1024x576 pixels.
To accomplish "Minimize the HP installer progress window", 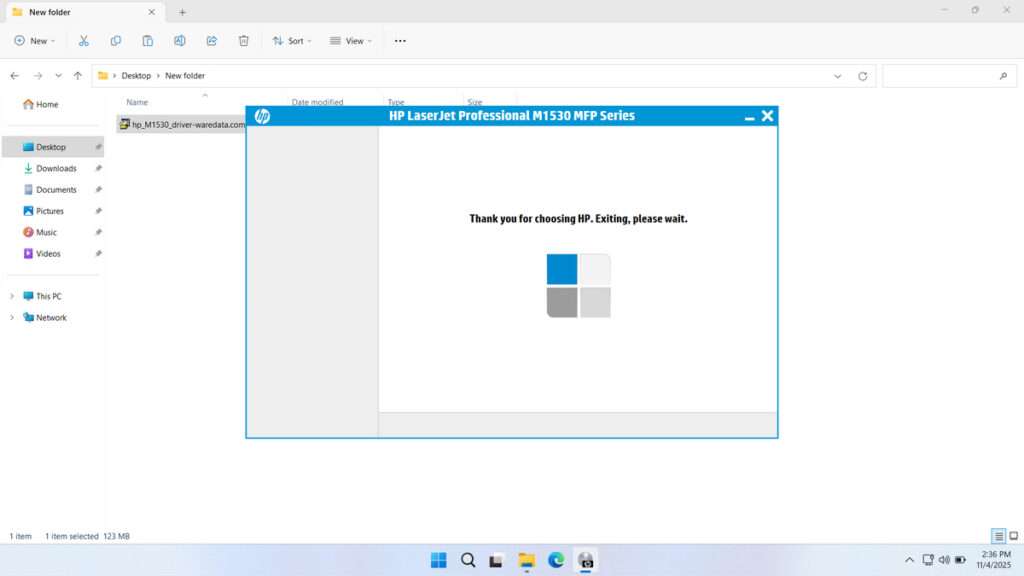I will pyautogui.click(x=748, y=115).
